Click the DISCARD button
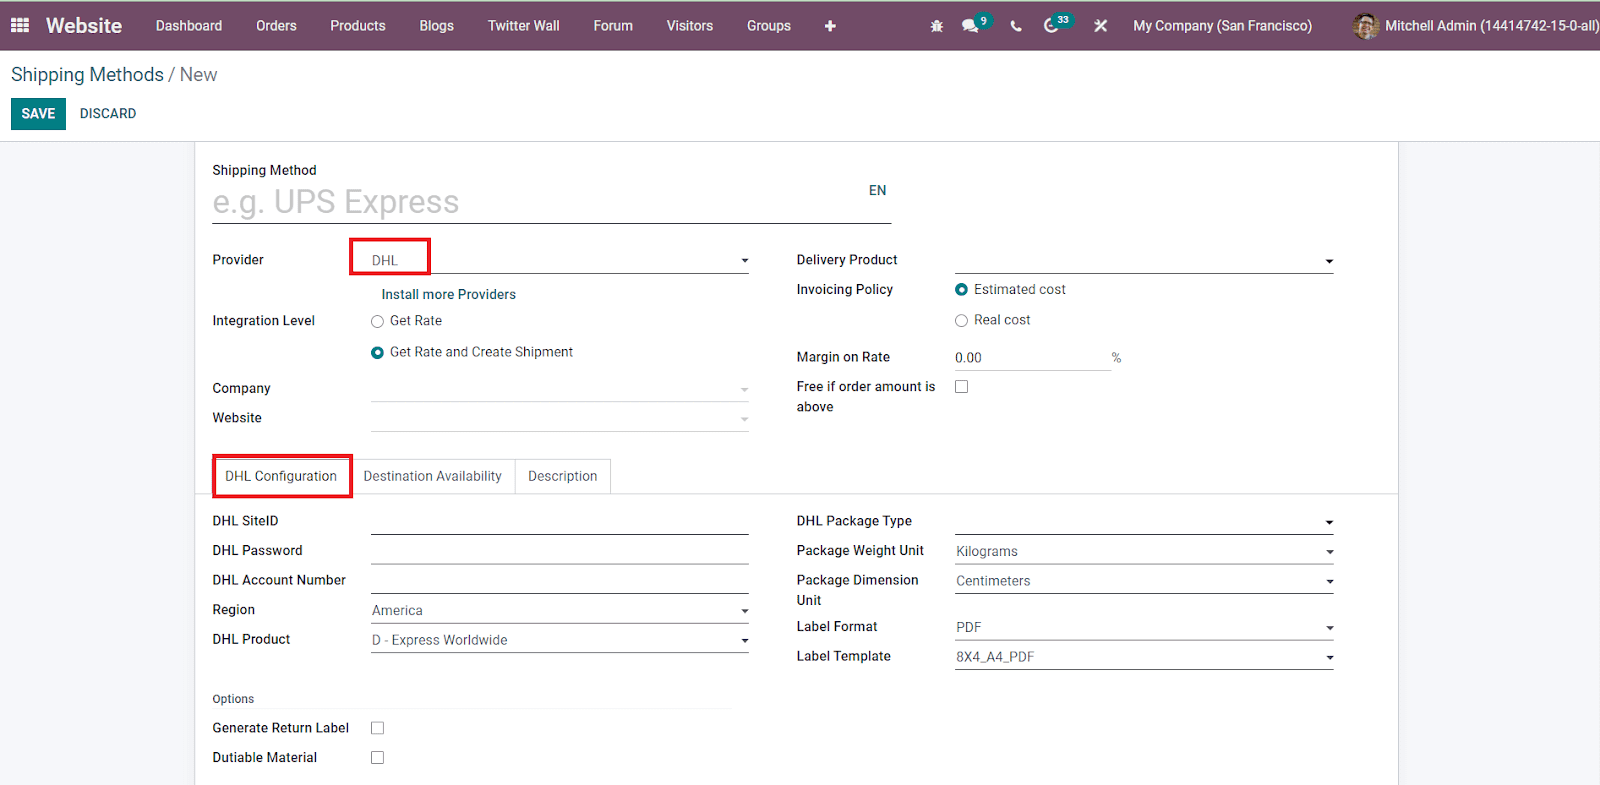 pos(108,114)
